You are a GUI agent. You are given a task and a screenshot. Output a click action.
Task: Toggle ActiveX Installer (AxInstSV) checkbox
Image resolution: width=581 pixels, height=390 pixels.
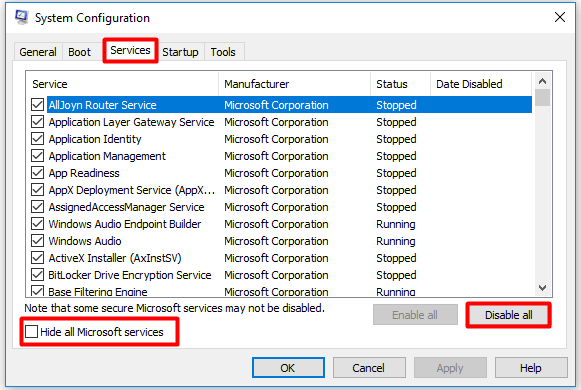37,258
